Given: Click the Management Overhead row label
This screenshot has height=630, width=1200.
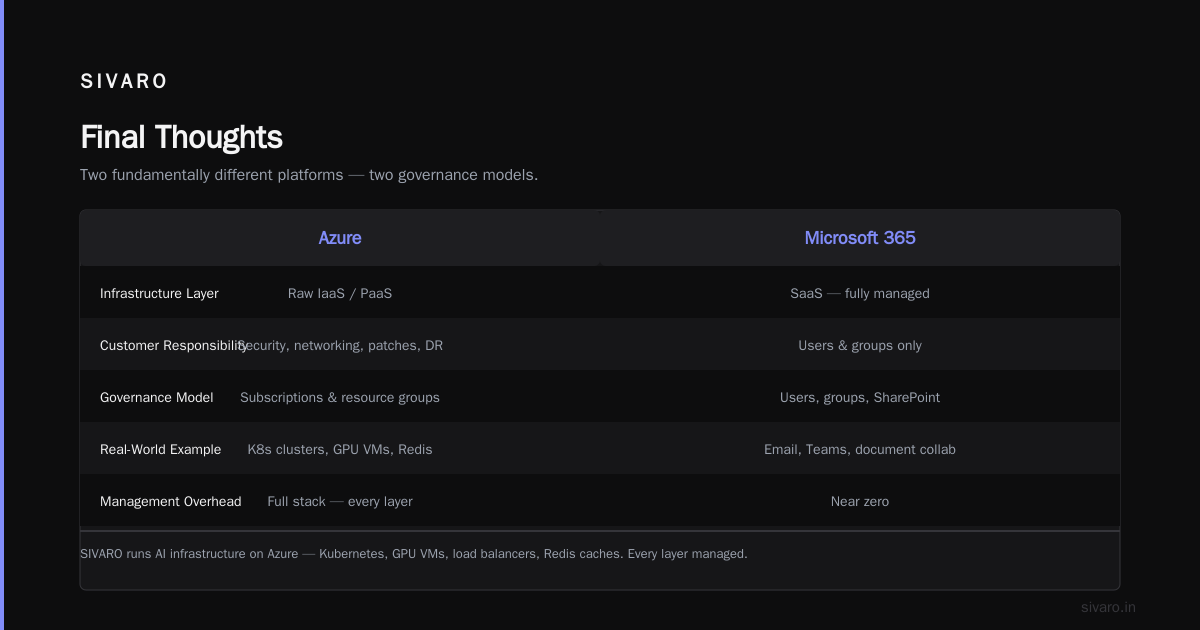Looking at the screenshot, I should [x=171, y=501].
